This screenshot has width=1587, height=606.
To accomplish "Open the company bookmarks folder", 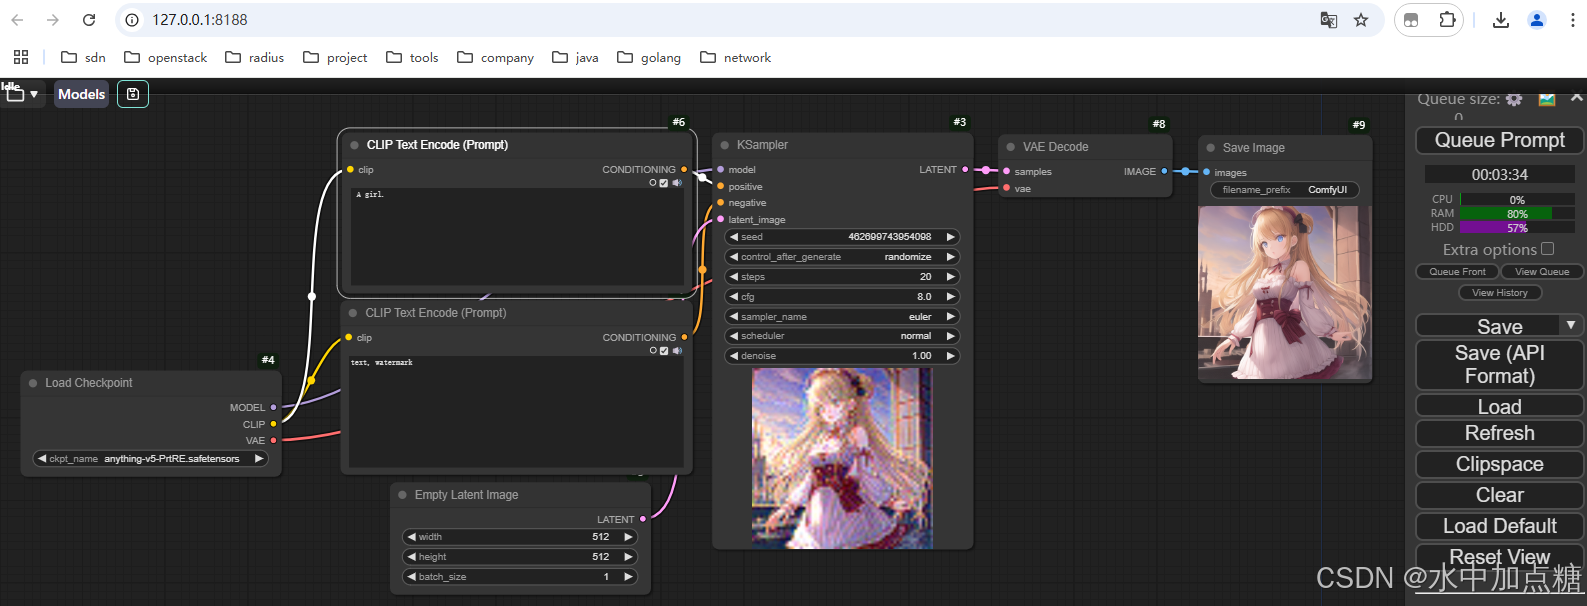I will click(496, 58).
